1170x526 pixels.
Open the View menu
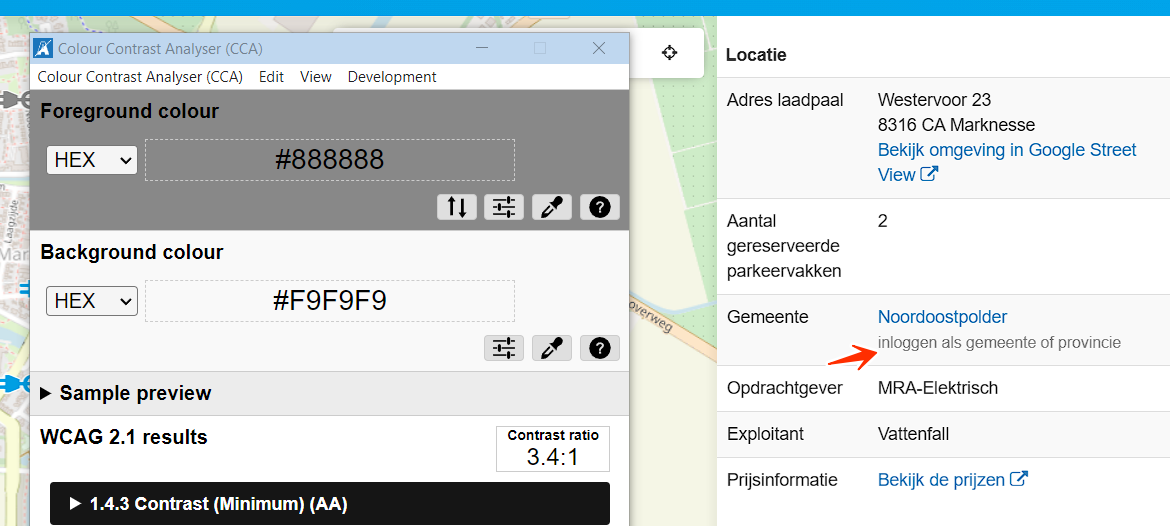pos(316,77)
